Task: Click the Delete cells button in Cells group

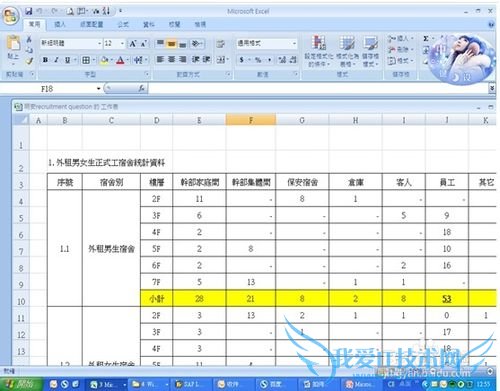Action: pyautogui.click(x=401, y=50)
